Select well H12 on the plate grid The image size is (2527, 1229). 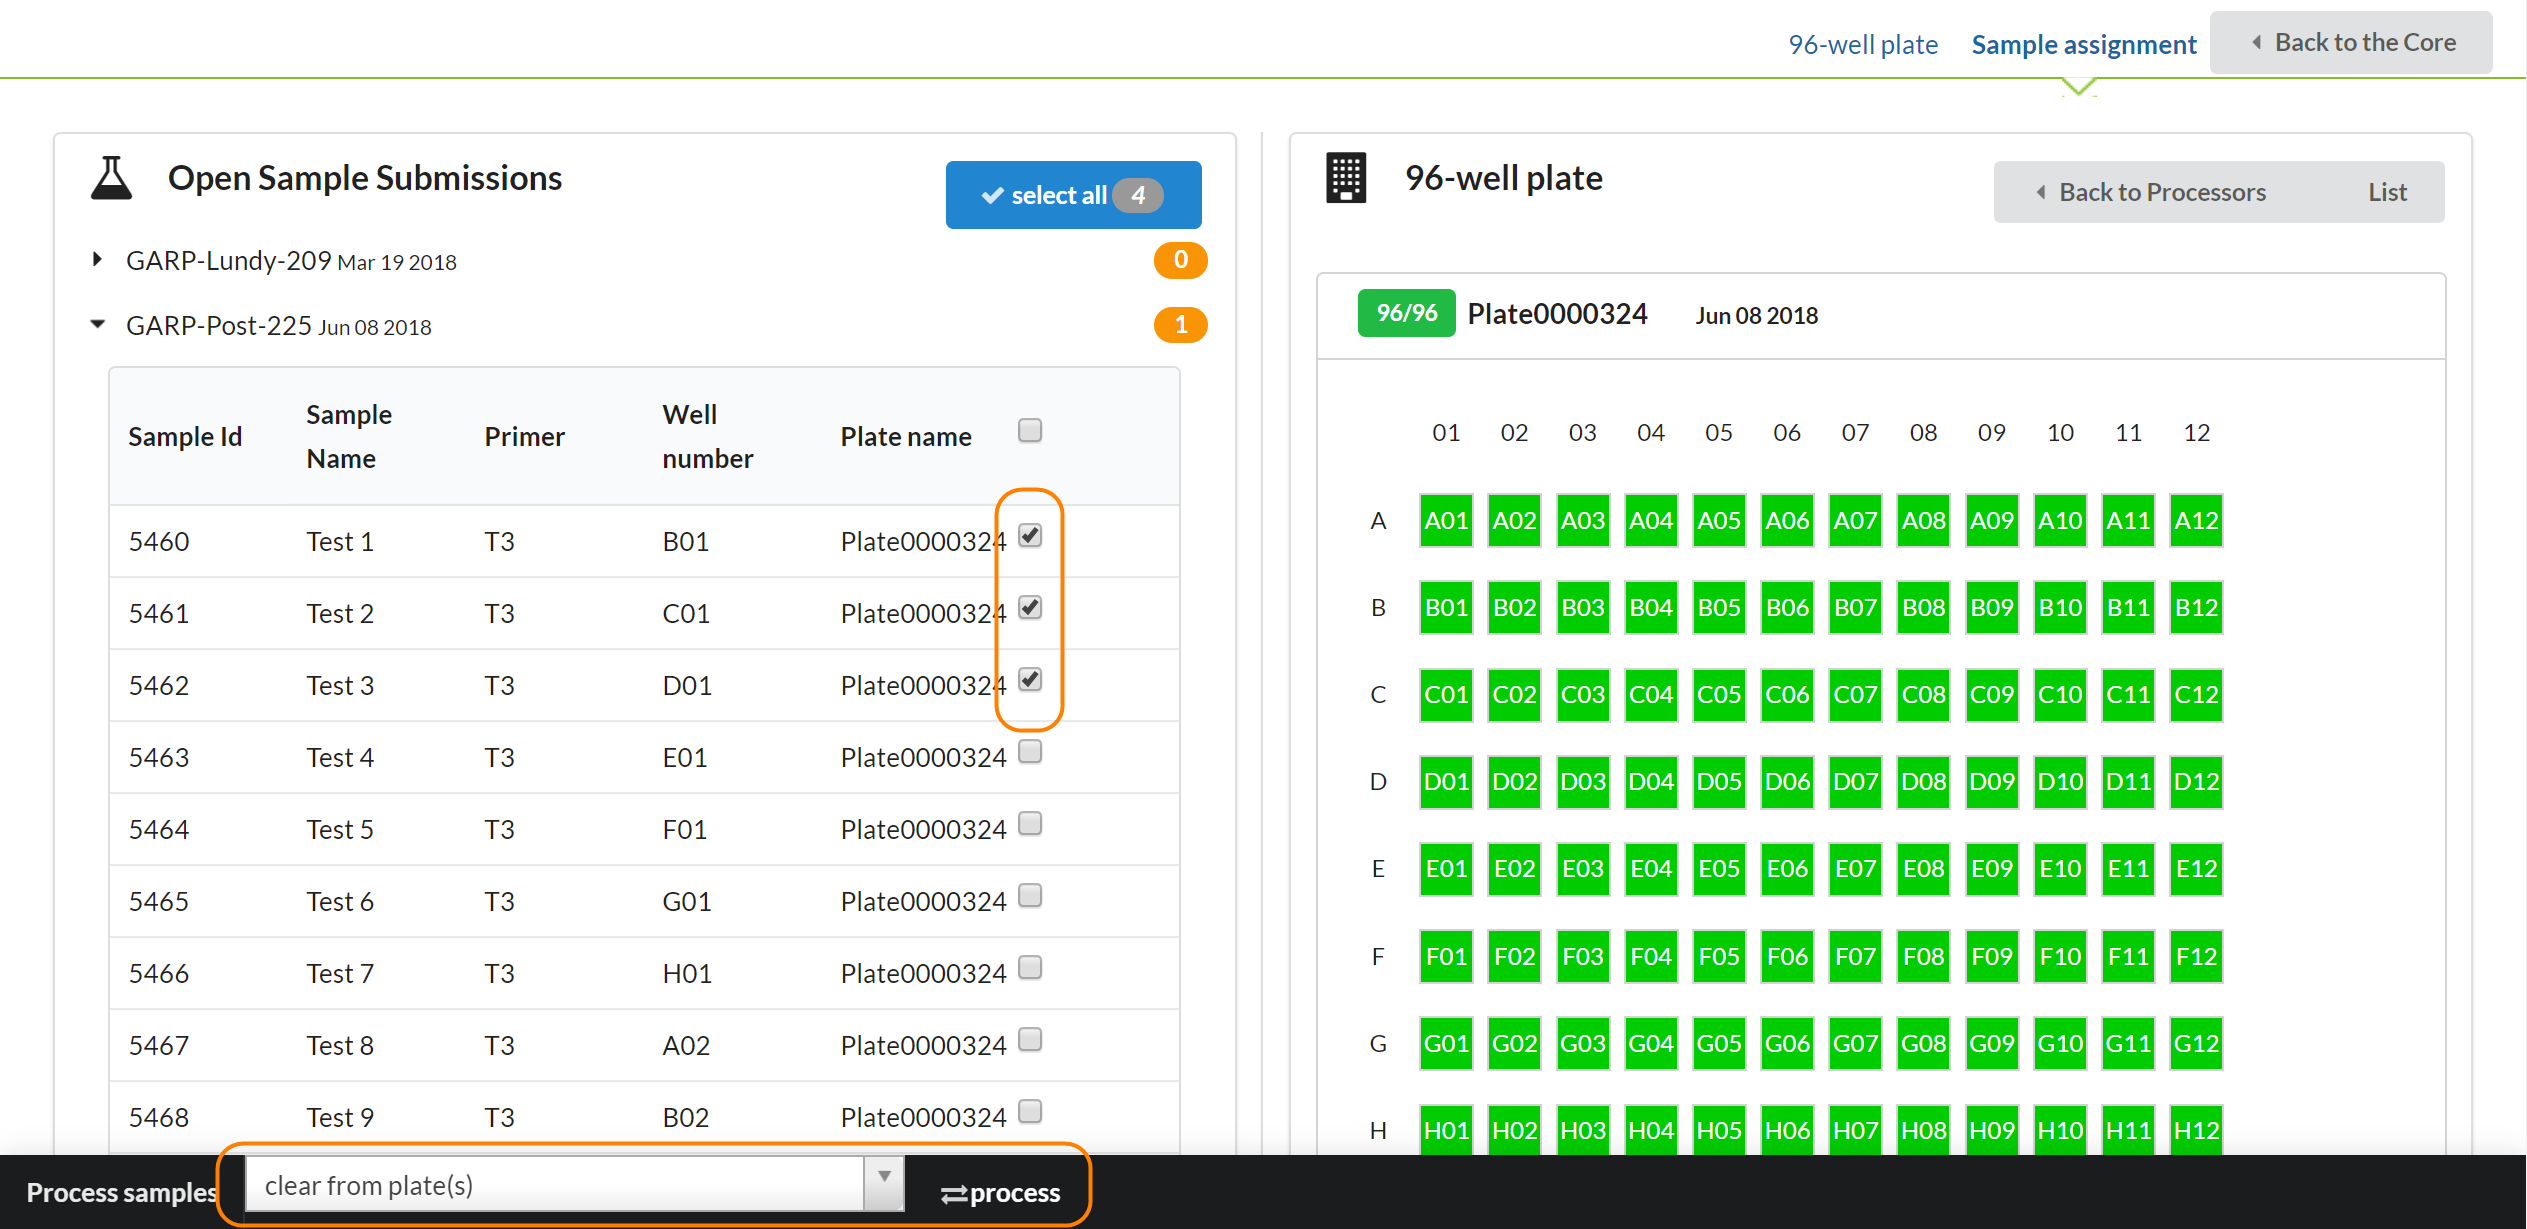coord(2195,1130)
